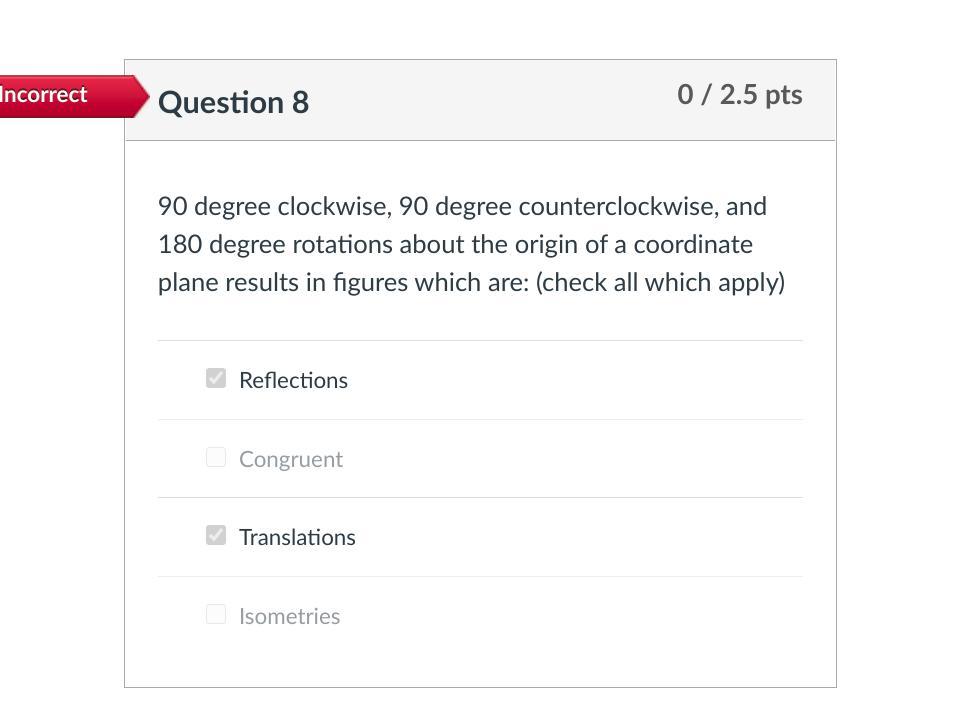Click the 0 / 2.5 pts score
The height and width of the screenshot is (716, 974).
point(739,94)
